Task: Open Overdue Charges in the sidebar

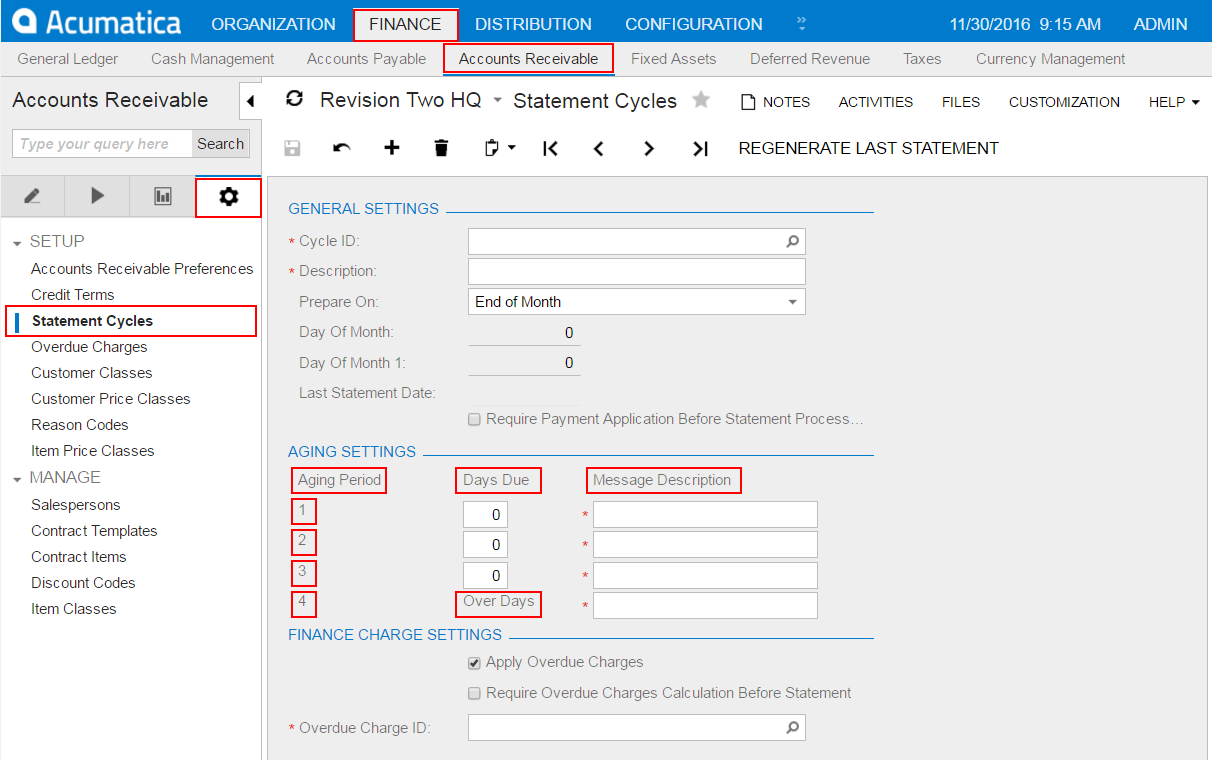Action: coord(89,347)
